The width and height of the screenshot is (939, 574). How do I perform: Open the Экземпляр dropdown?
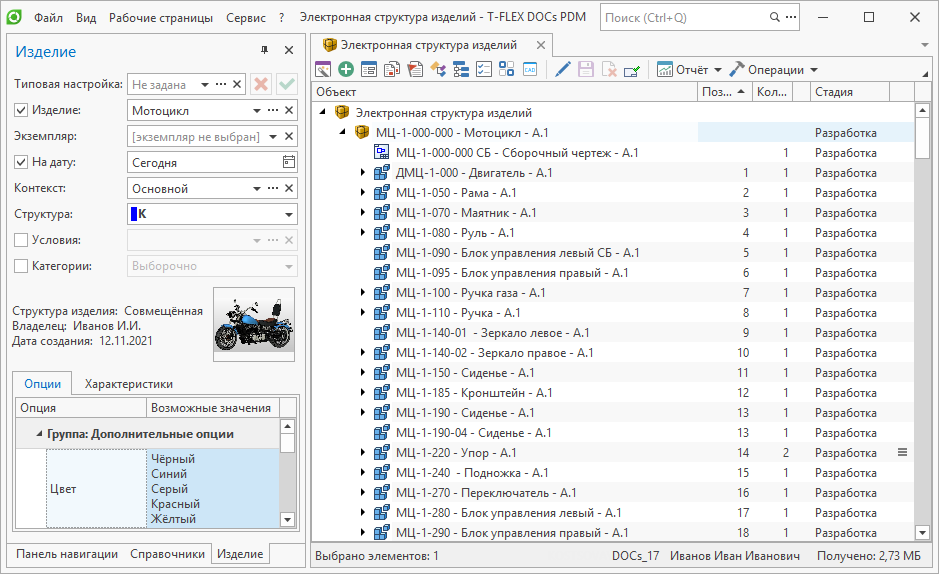coord(273,136)
